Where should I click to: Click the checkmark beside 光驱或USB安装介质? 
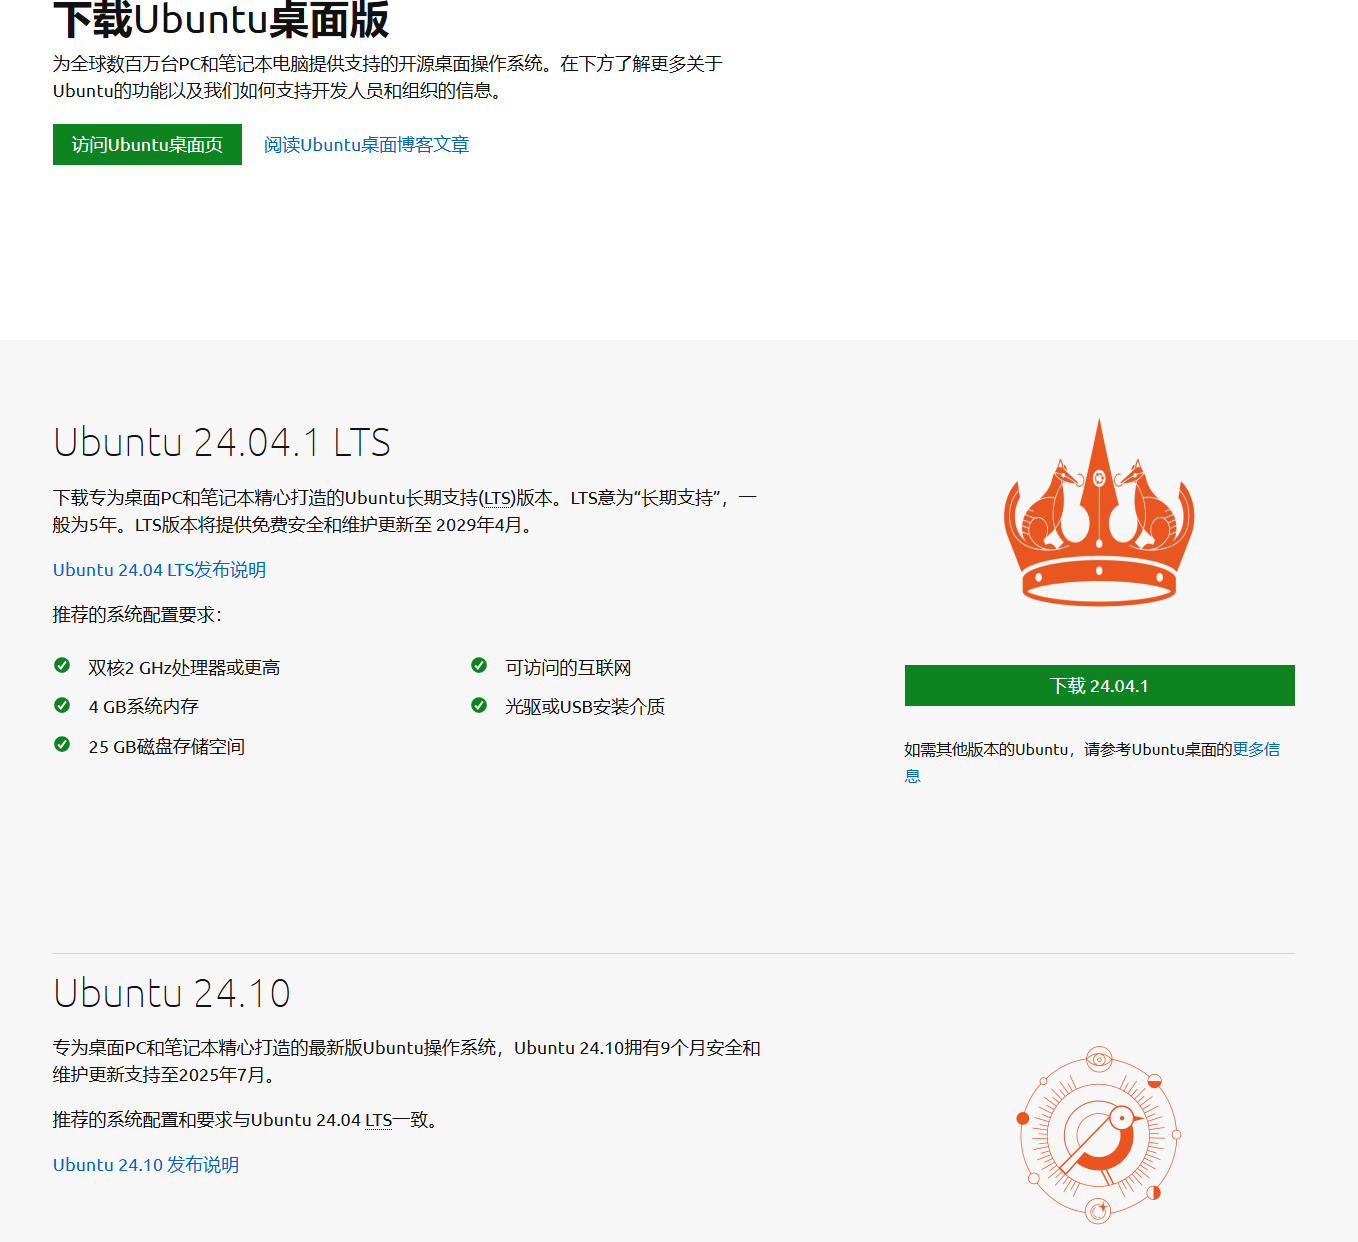point(479,706)
